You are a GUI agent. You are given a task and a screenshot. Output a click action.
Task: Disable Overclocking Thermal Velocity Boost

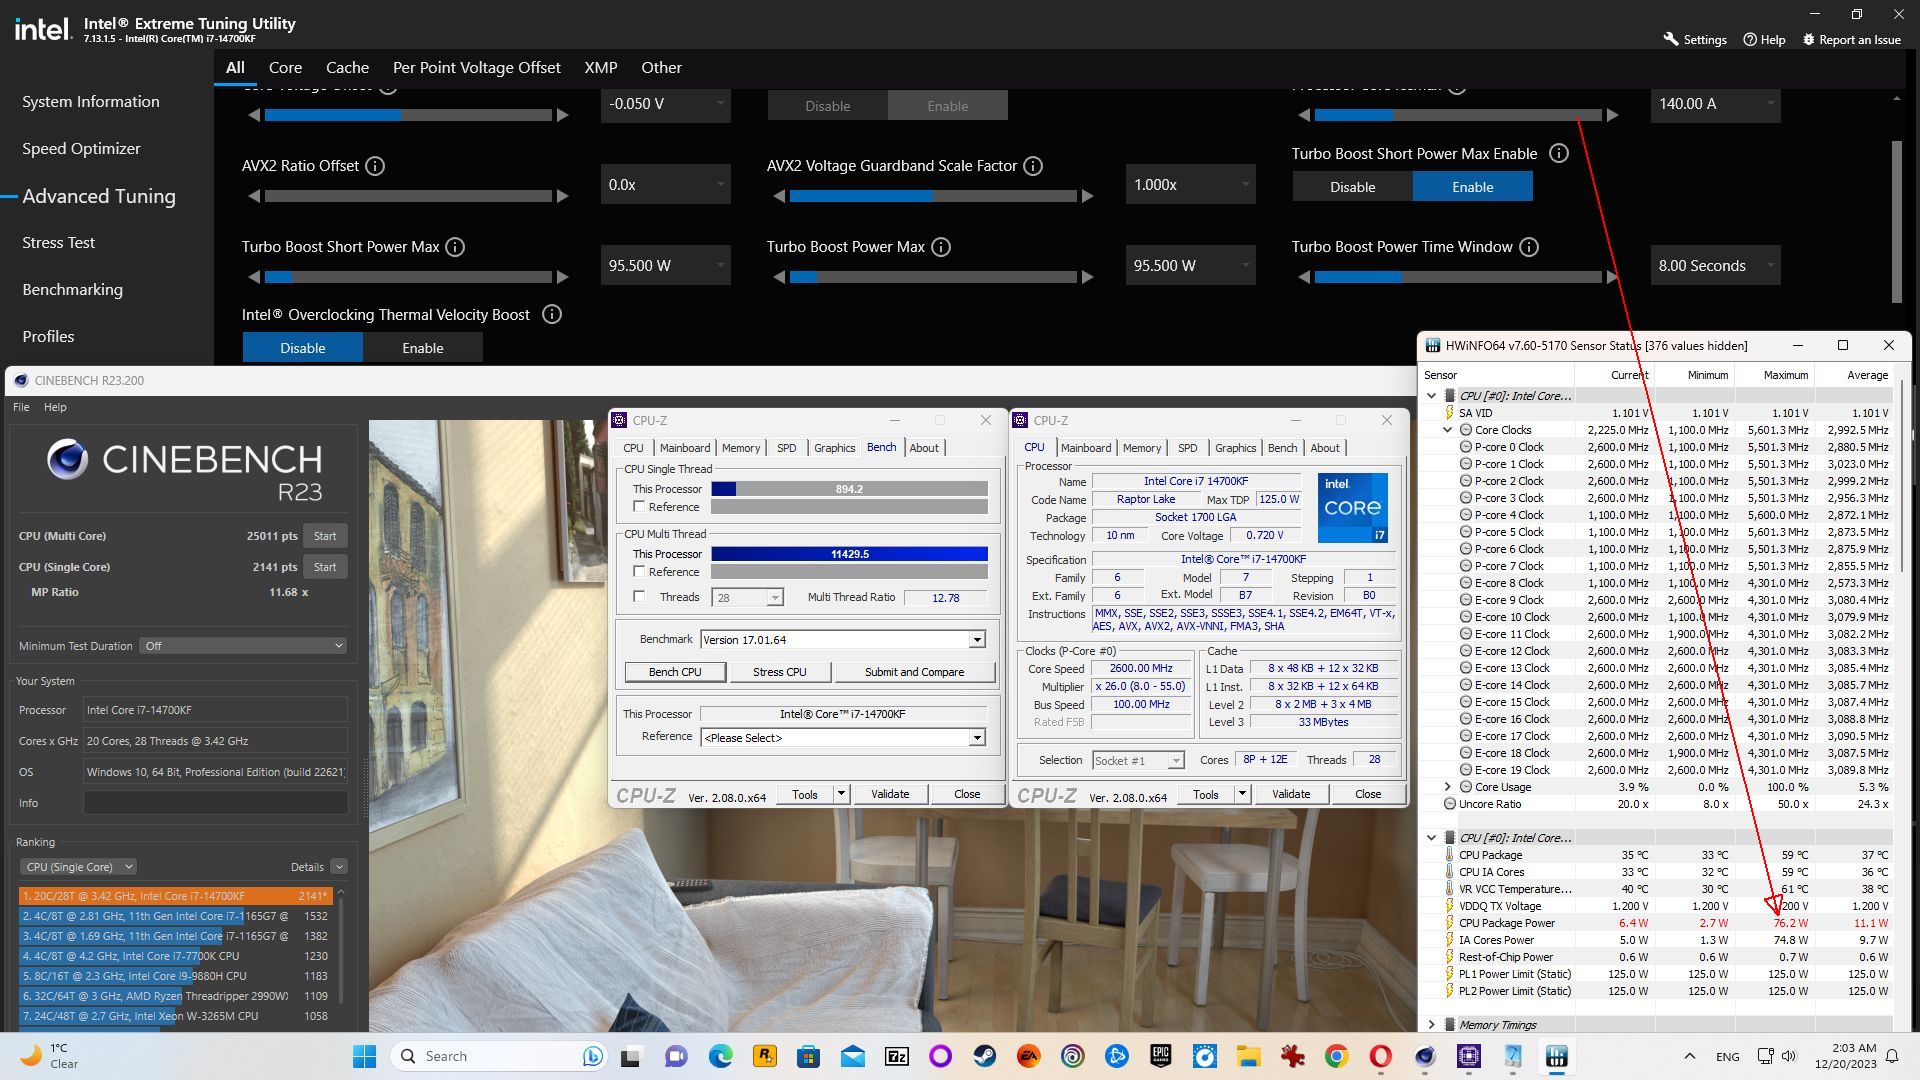[x=302, y=348]
